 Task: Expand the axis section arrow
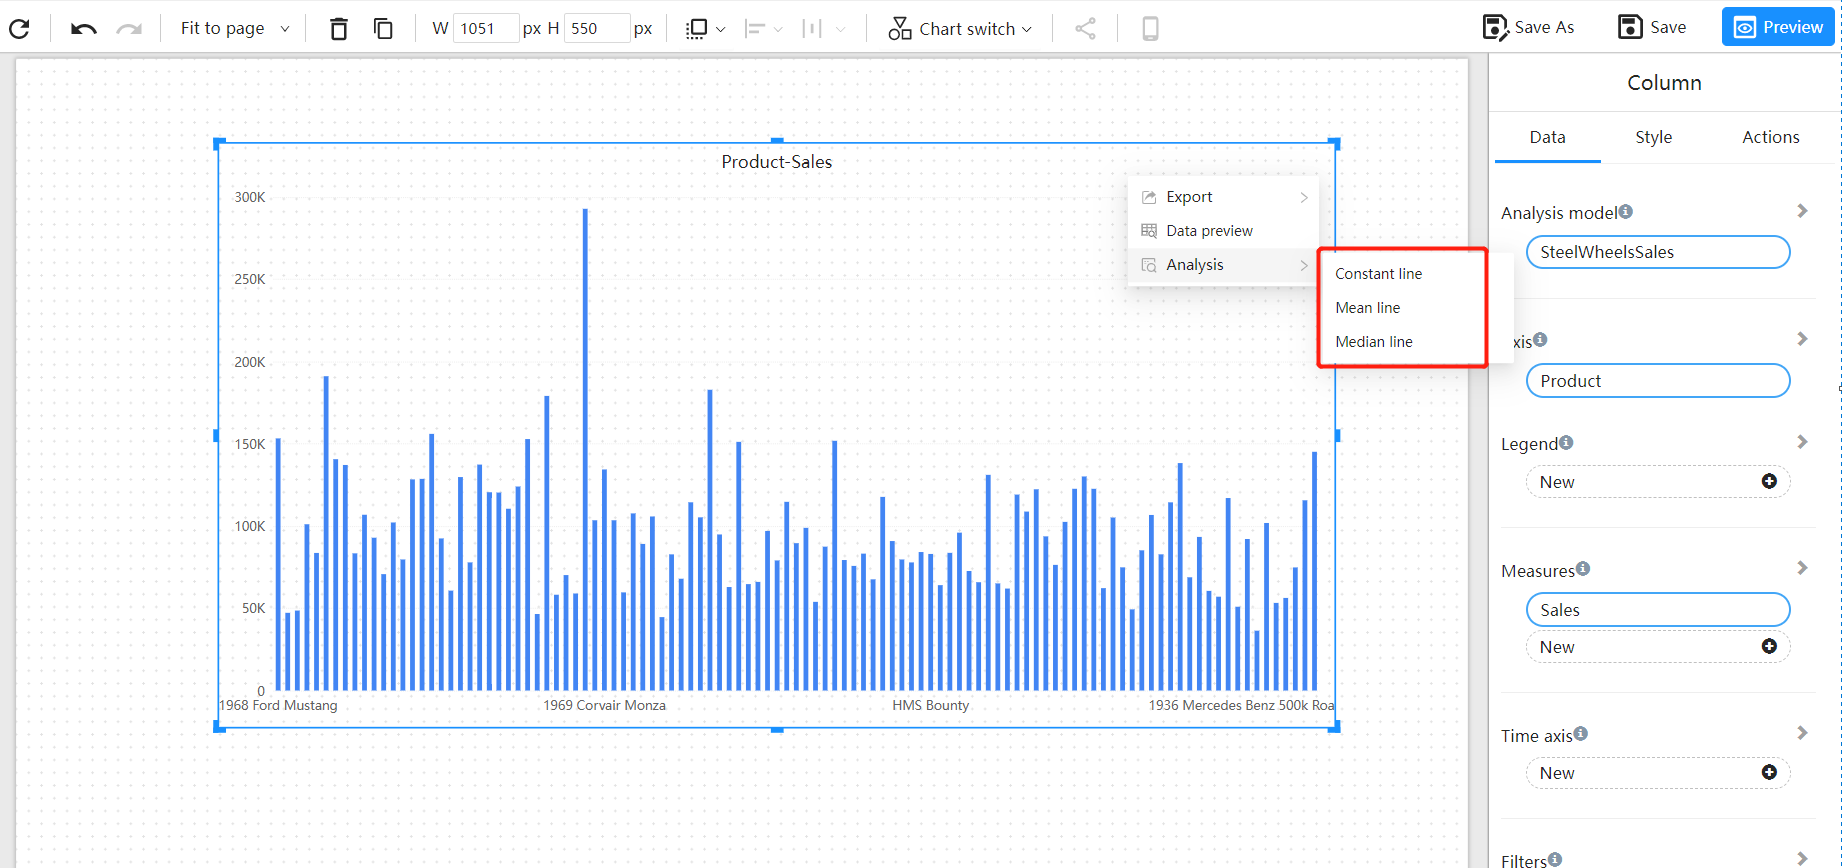click(x=1802, y=339)
